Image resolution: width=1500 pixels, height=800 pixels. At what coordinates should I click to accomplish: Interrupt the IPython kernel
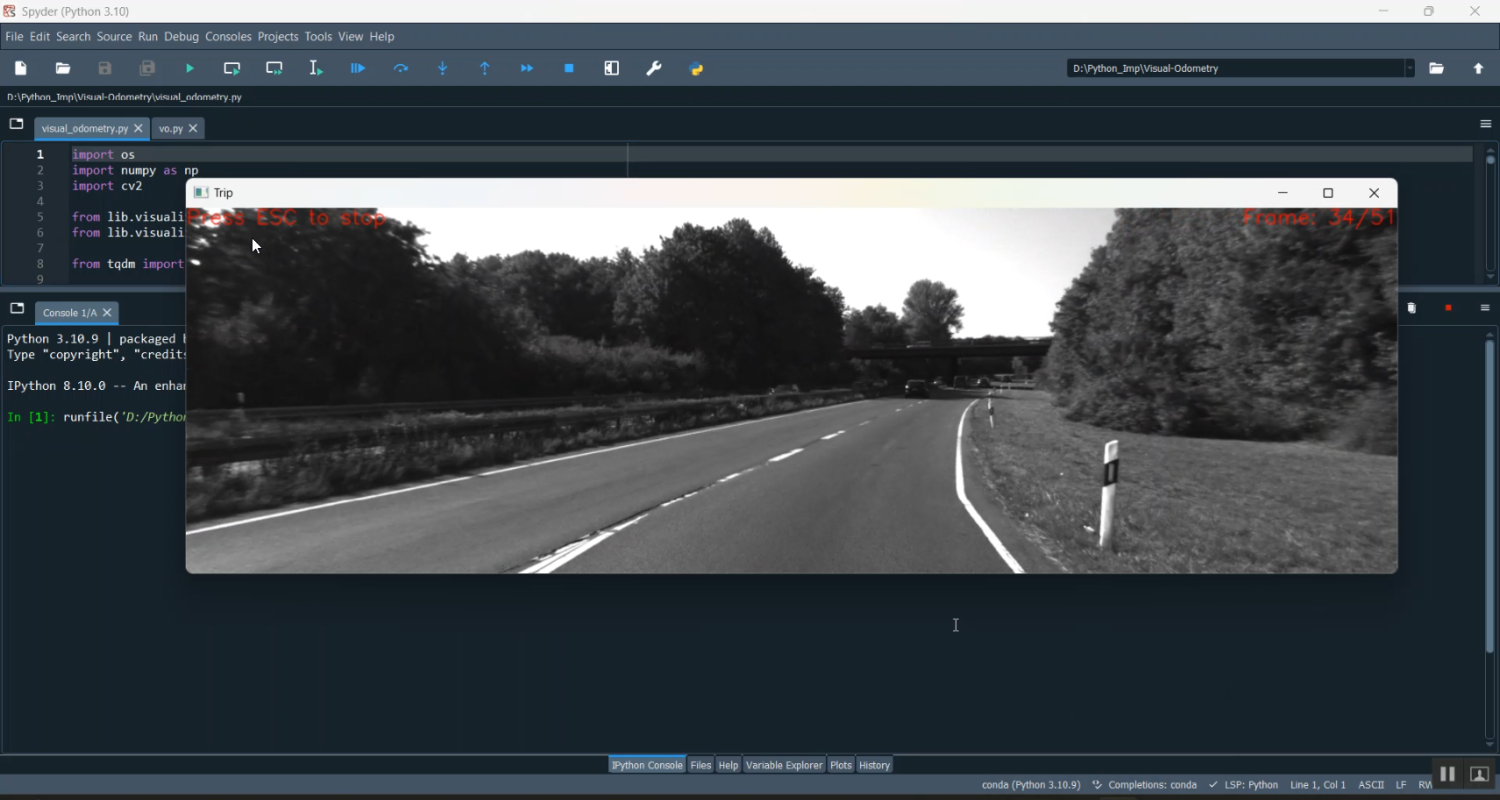(x=1448, y=308)
